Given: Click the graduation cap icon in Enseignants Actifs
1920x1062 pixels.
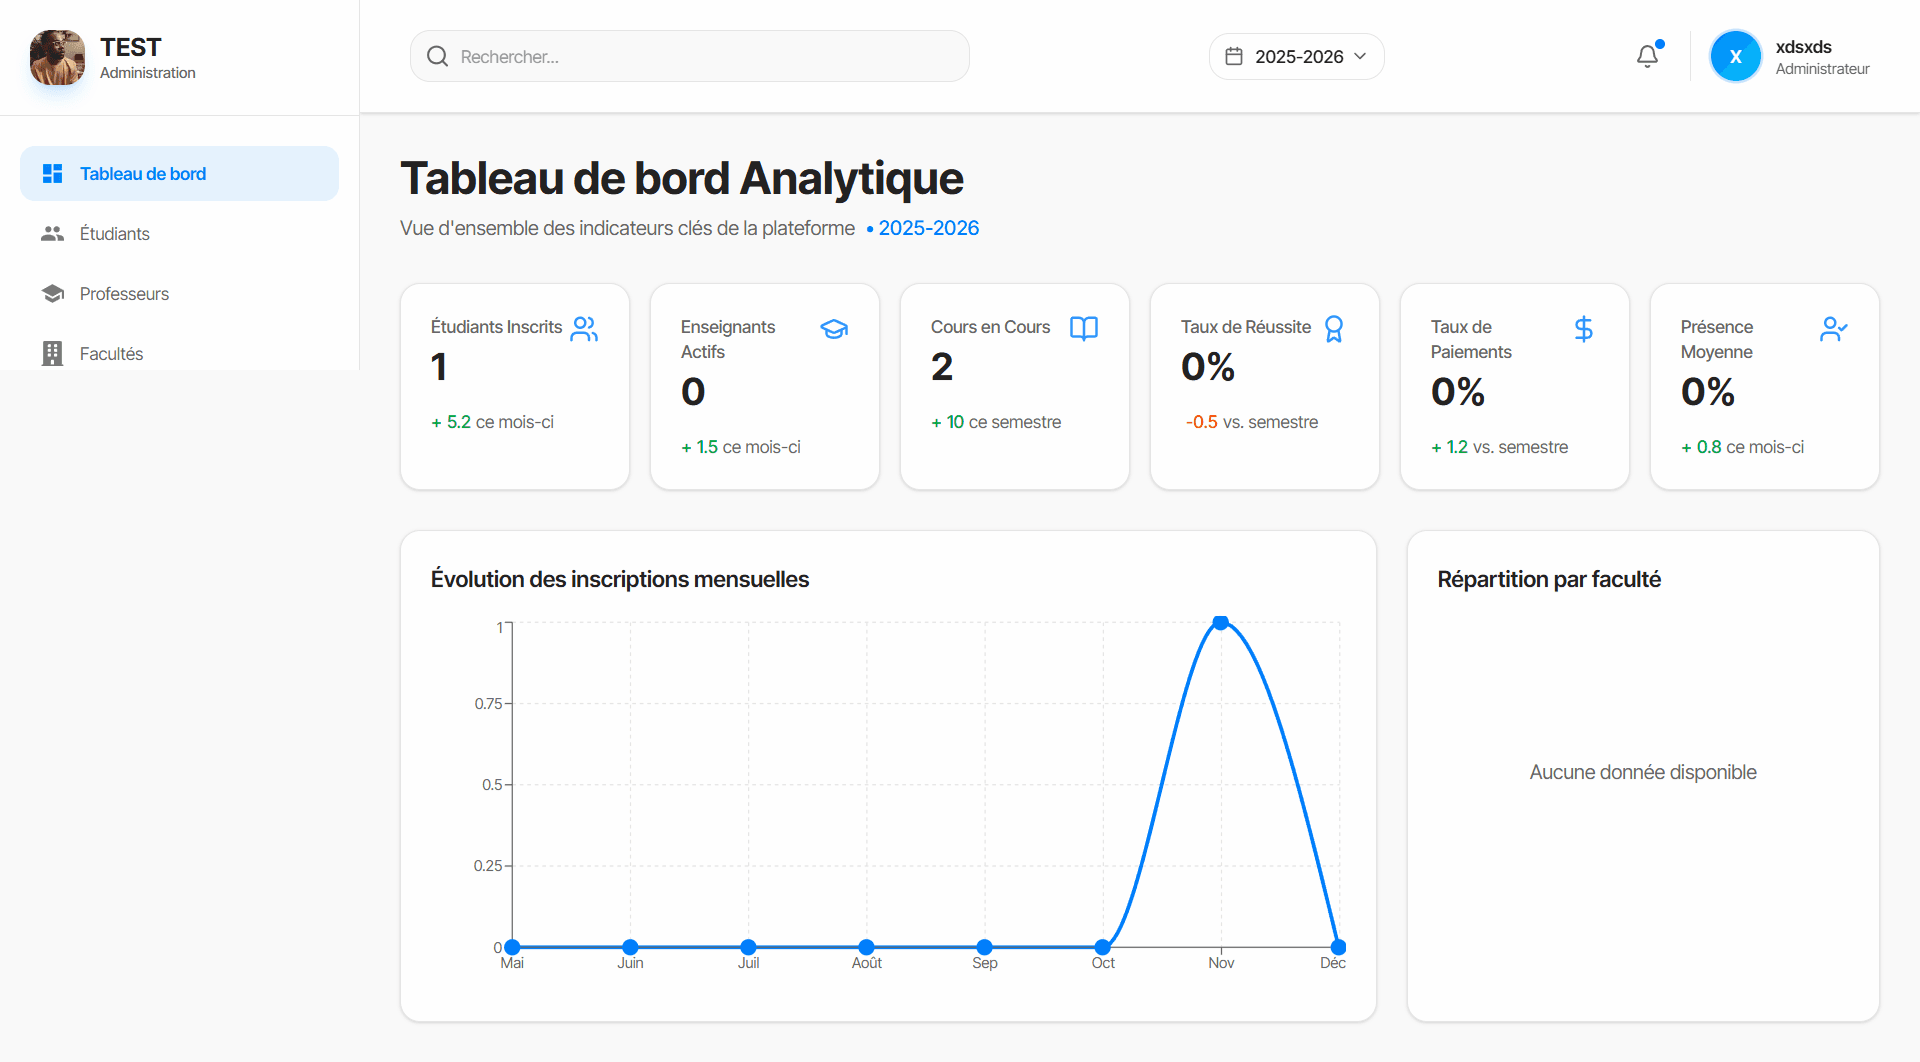Looking at the screenshot, I should tap(834, 329).
